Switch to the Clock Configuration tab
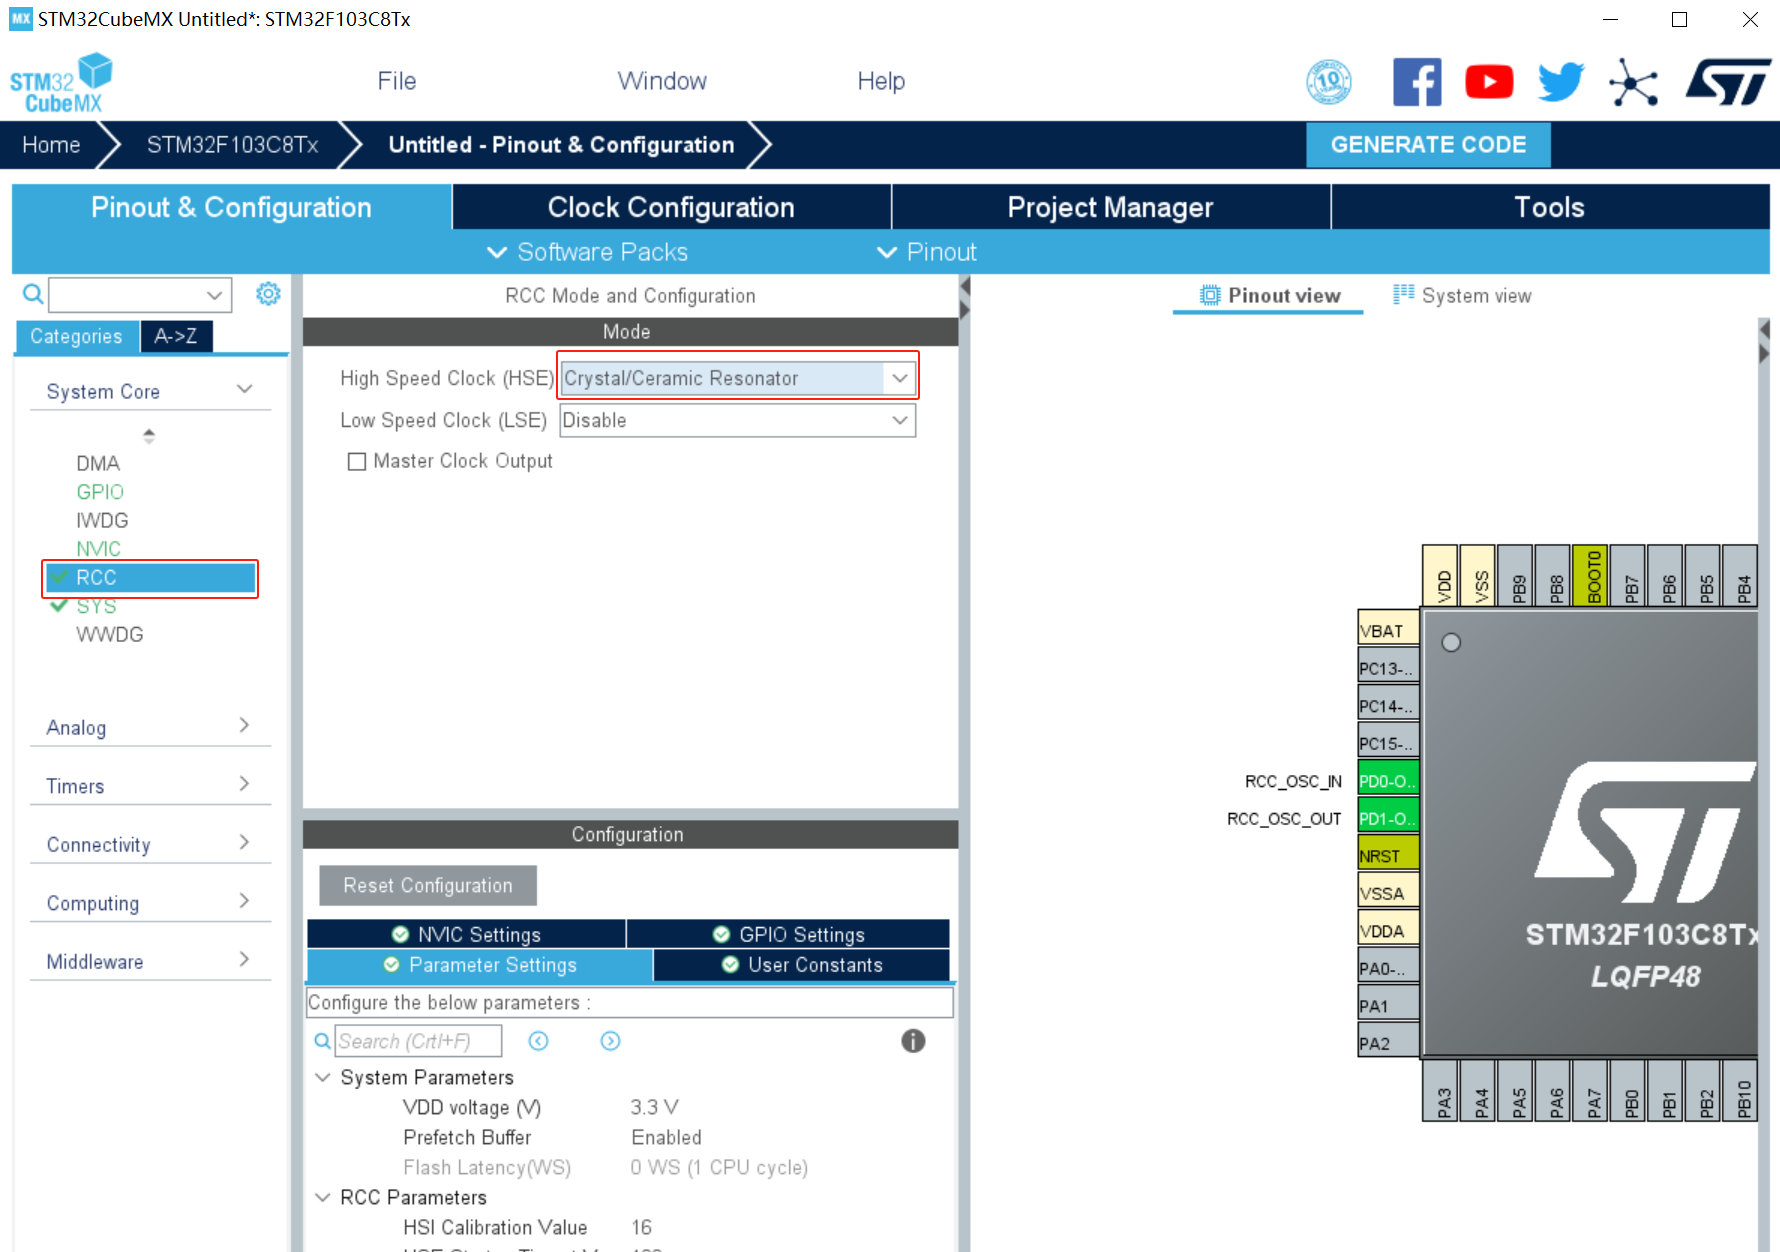This screenshot has height=1252, width=1780. 671,207
